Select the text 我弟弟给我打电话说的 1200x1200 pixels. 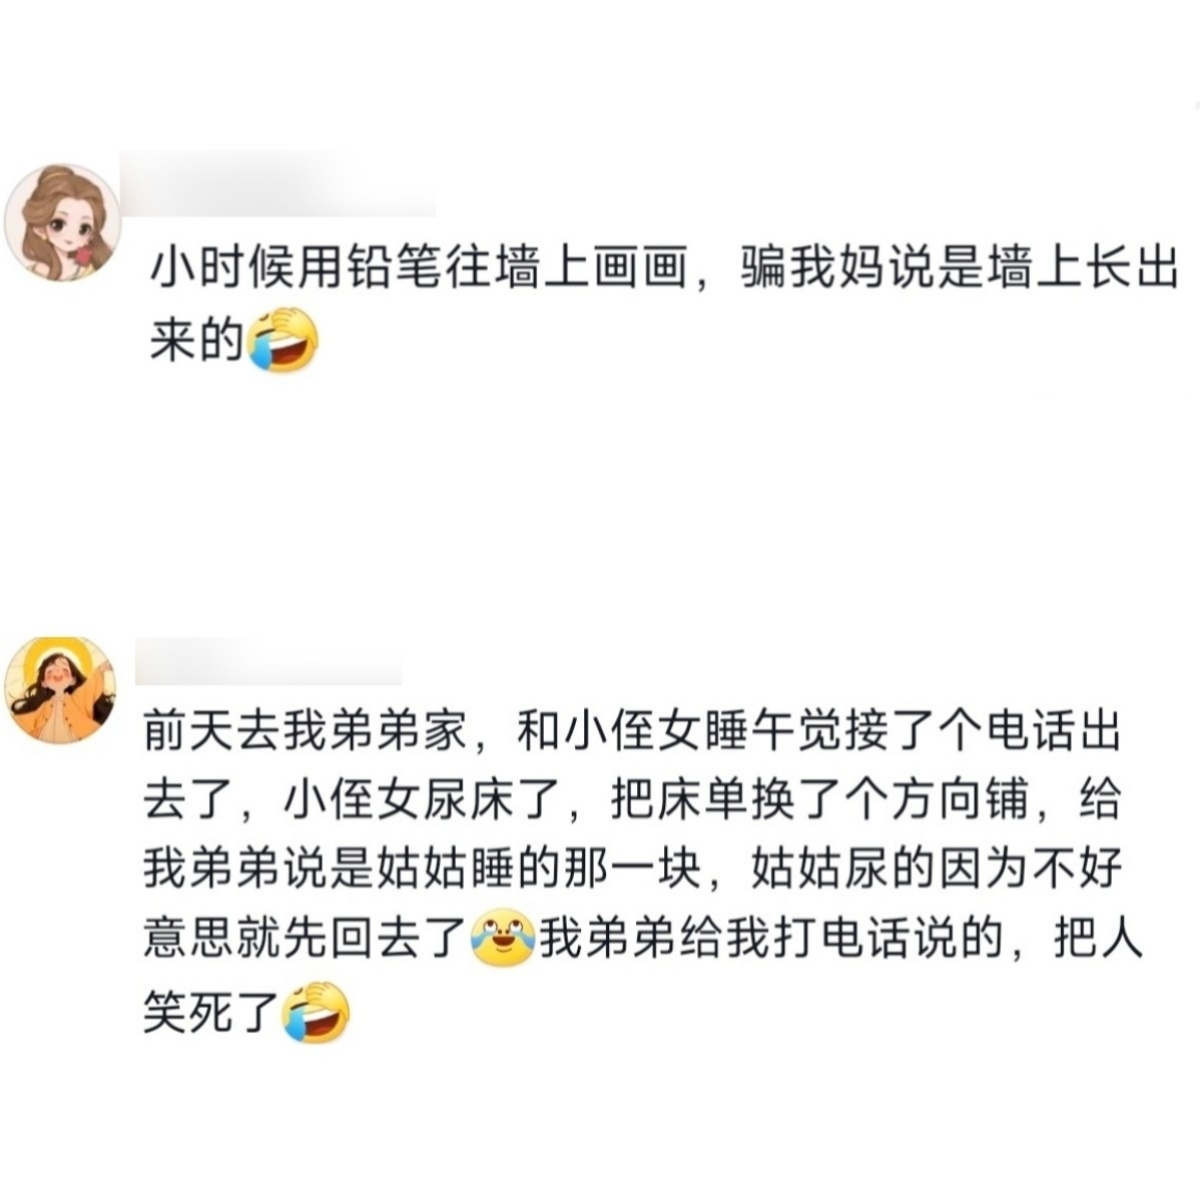(x=771, y=939)
